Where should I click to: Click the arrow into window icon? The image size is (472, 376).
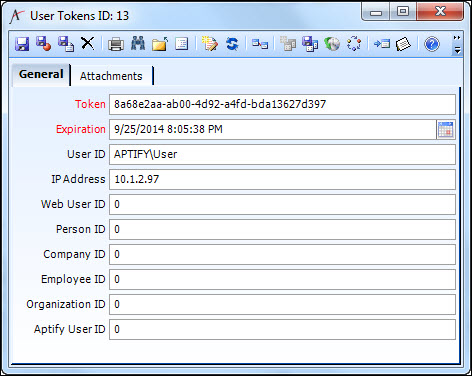(x=382, y=44)
